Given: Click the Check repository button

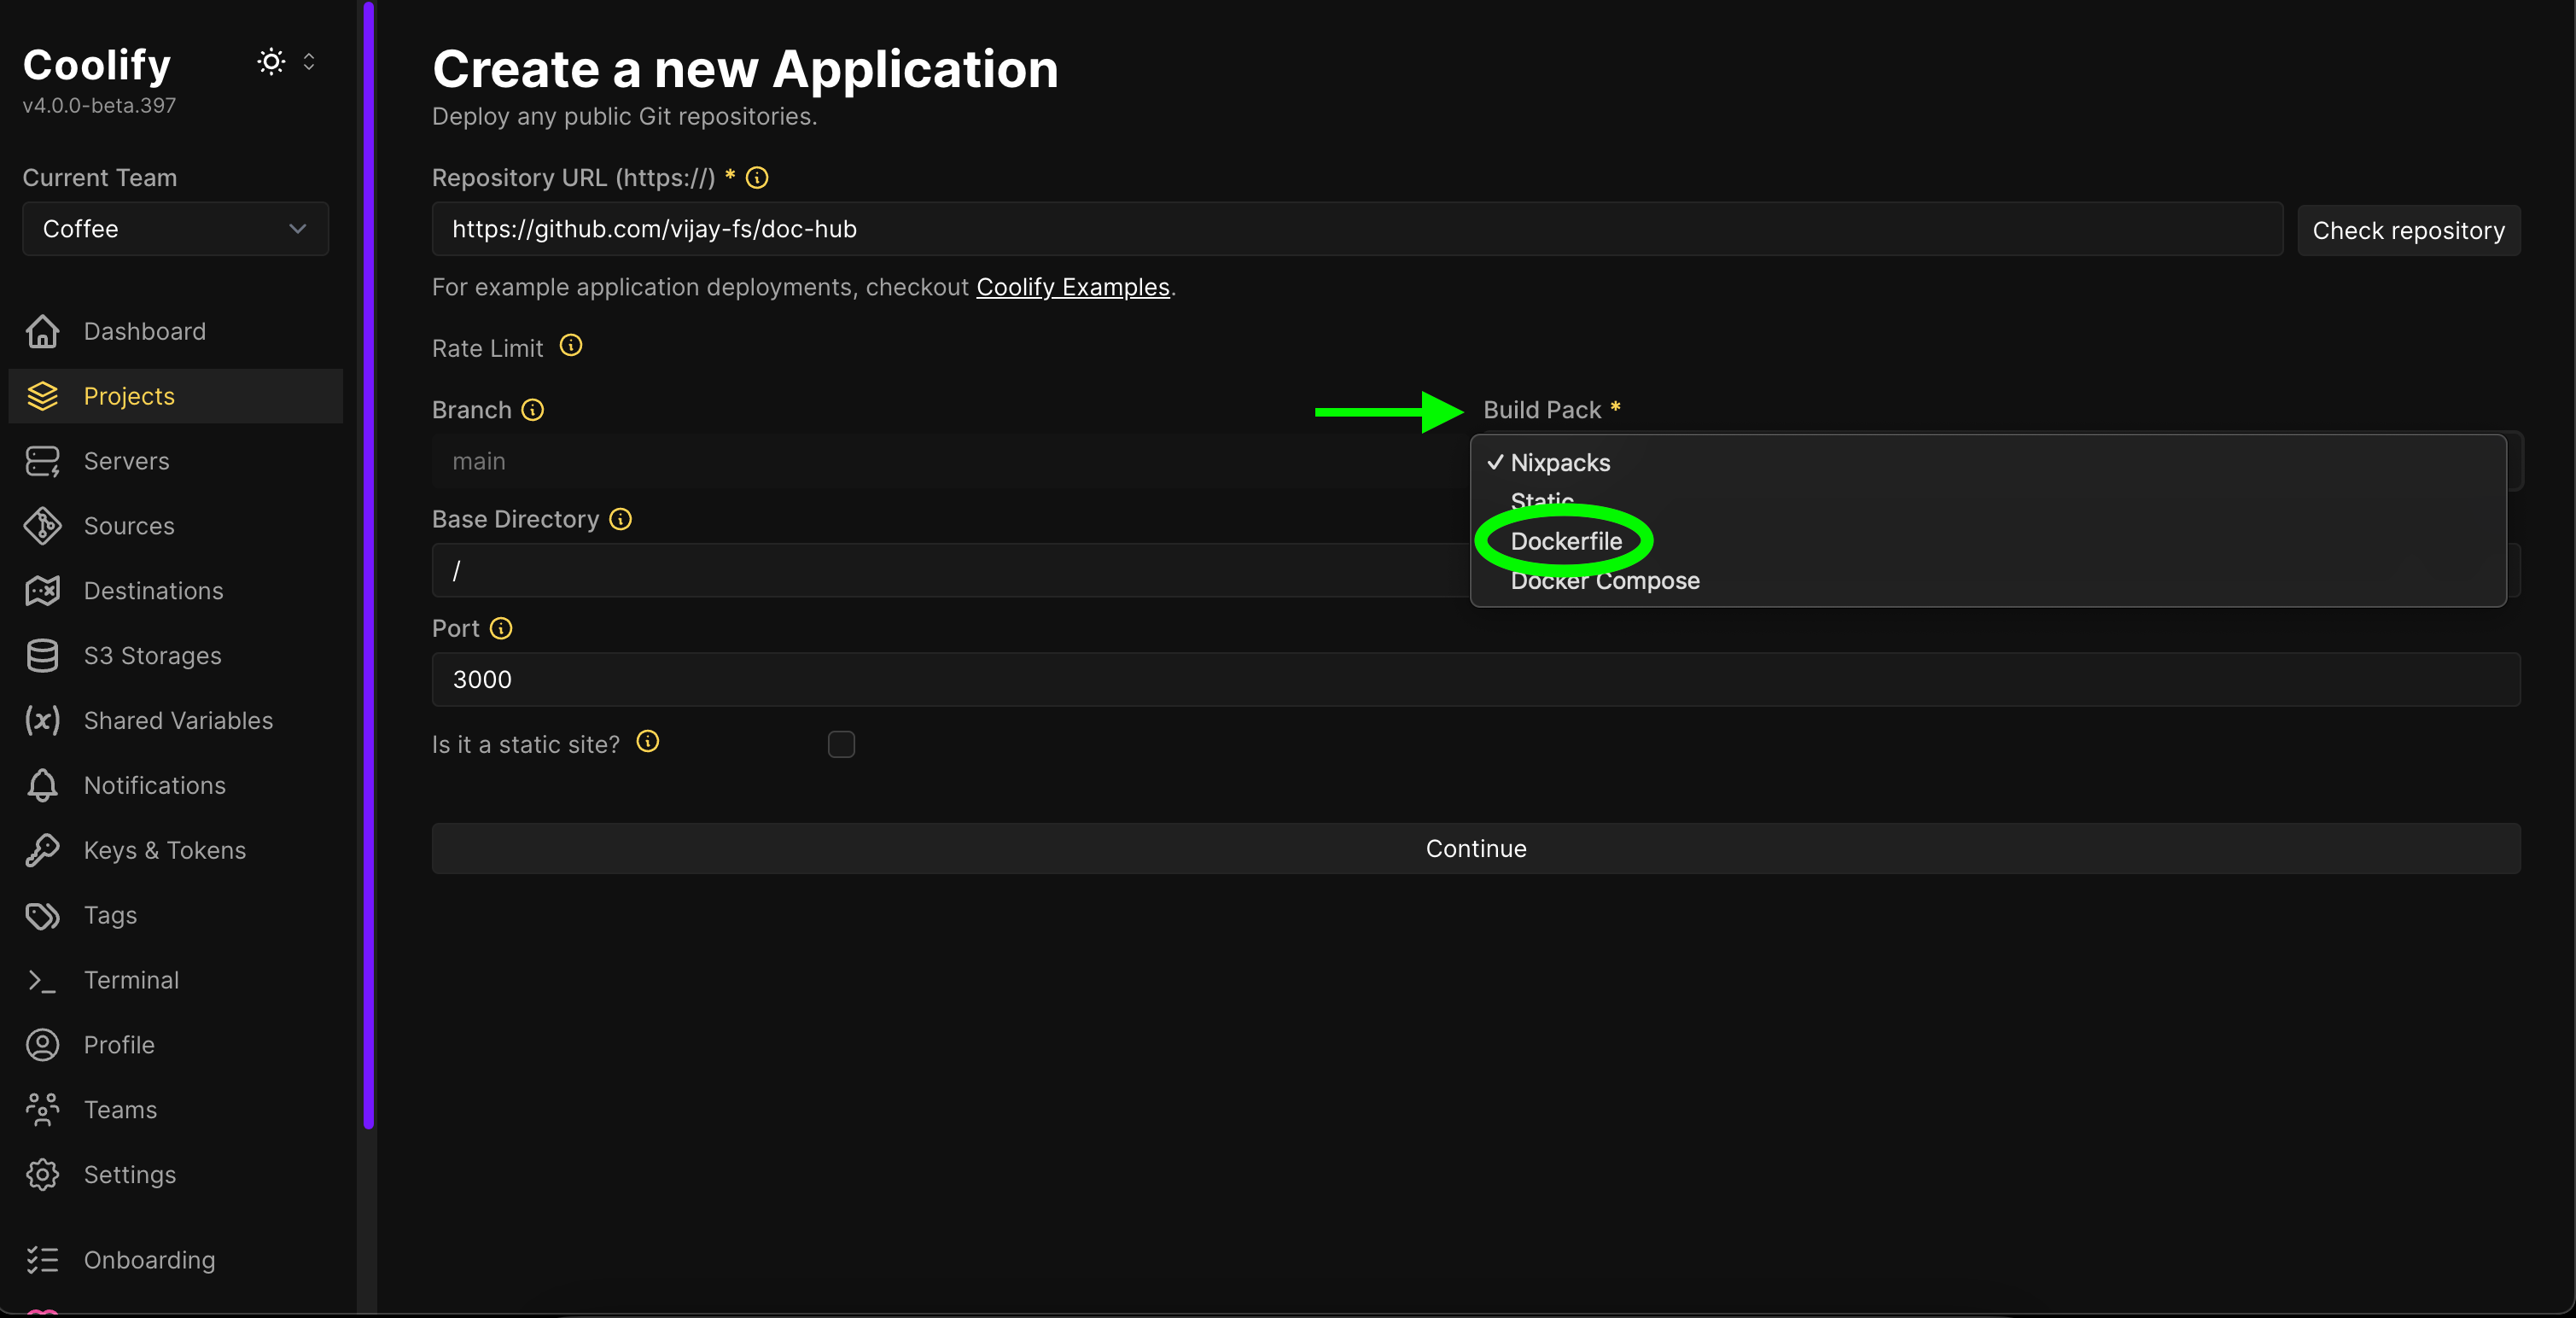Looking at the screenshot, I should click(2408, 231).
